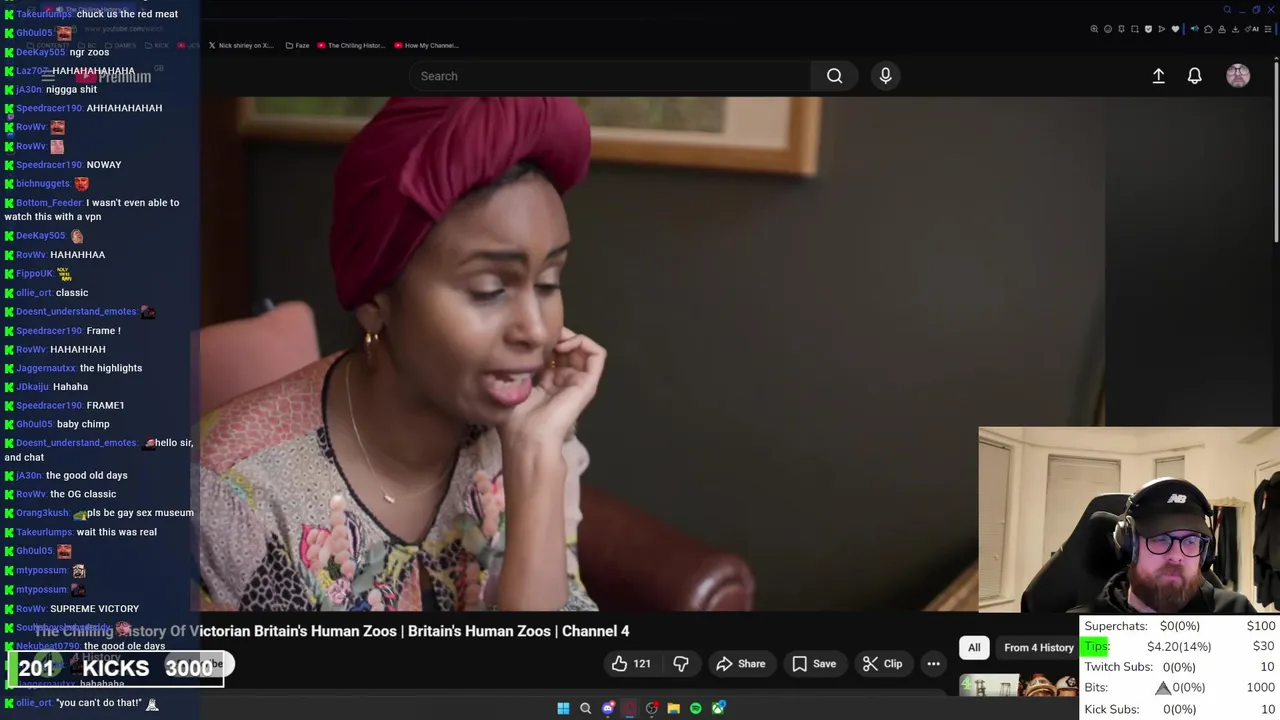Click the browser snapshot selection icon

[x=1135, y=29]
